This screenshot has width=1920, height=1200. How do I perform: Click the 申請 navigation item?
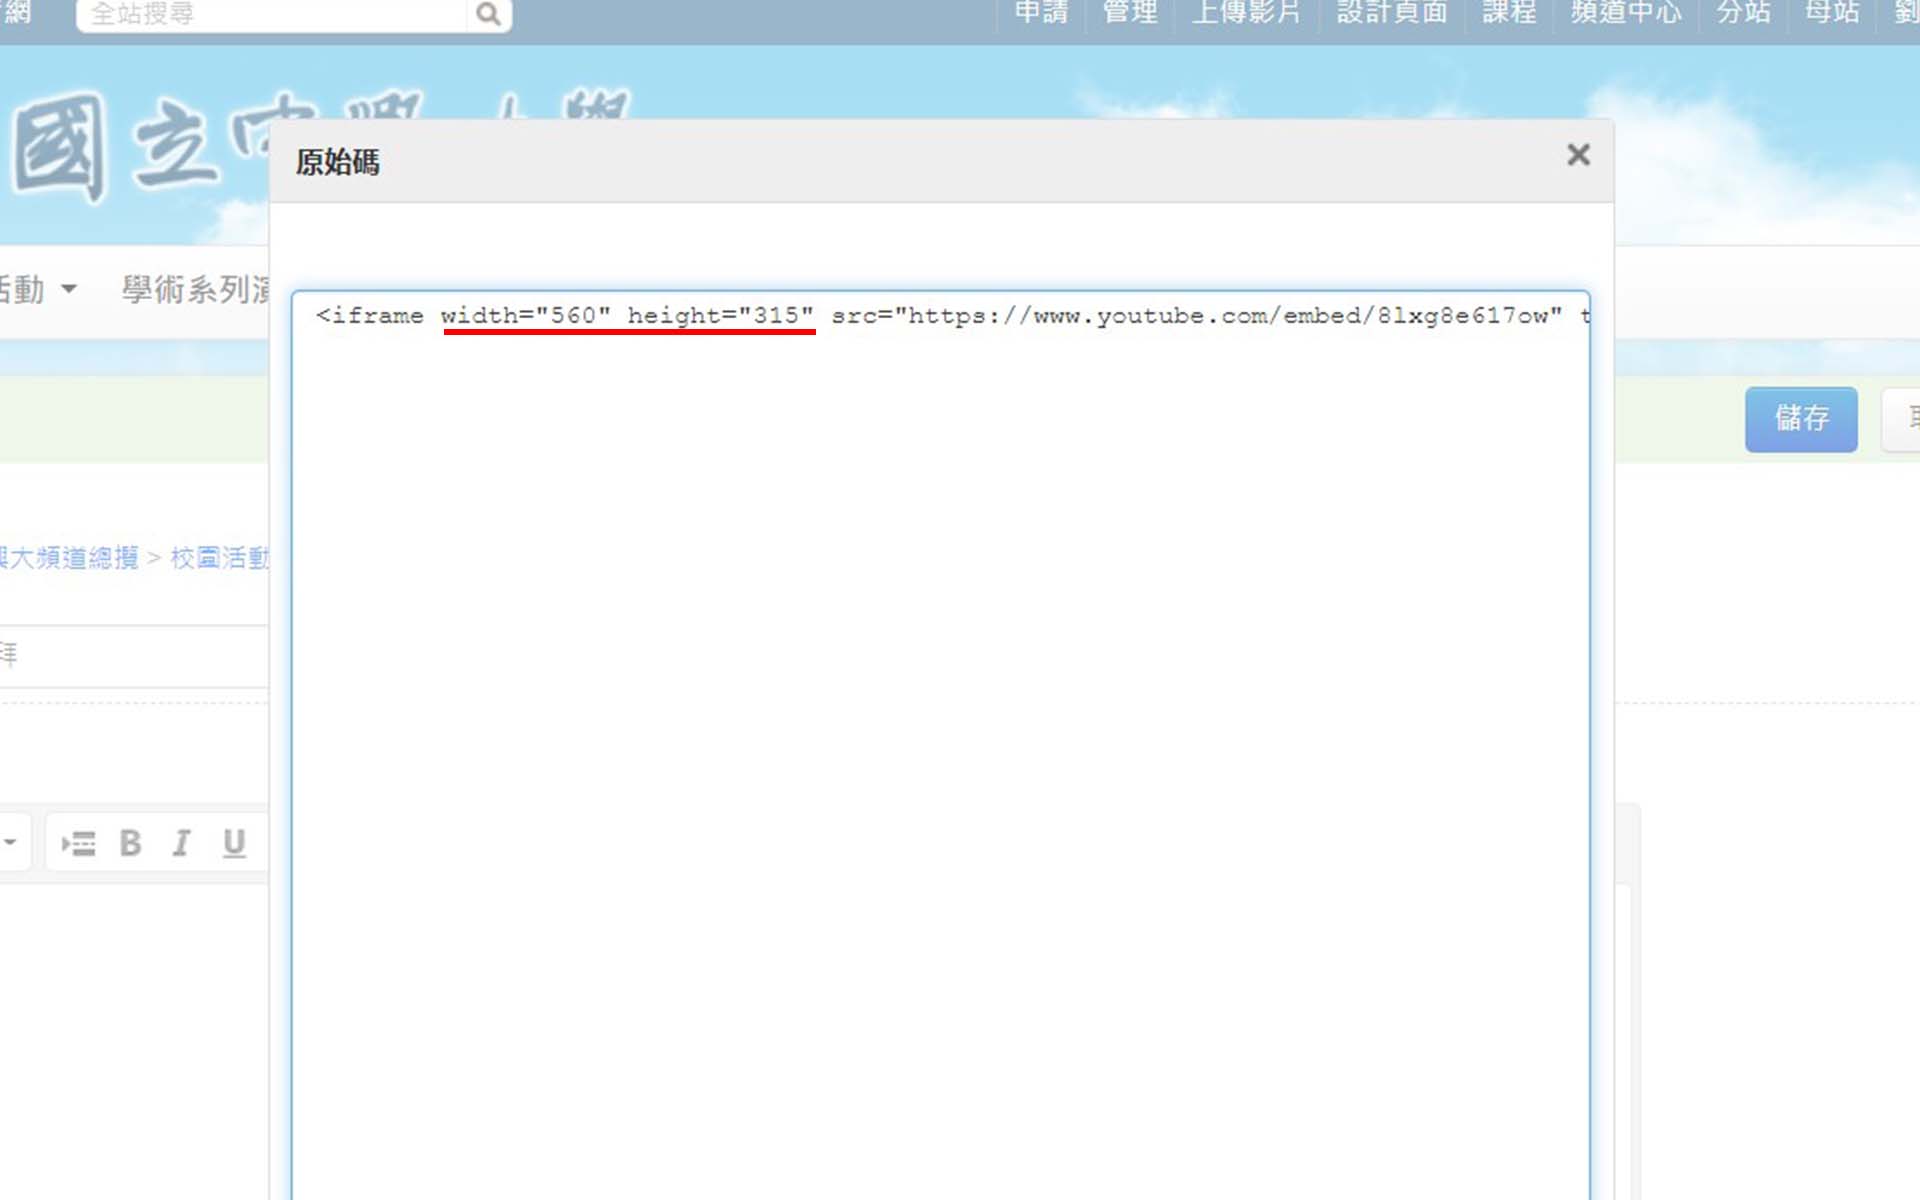[x=1041, y=12]
